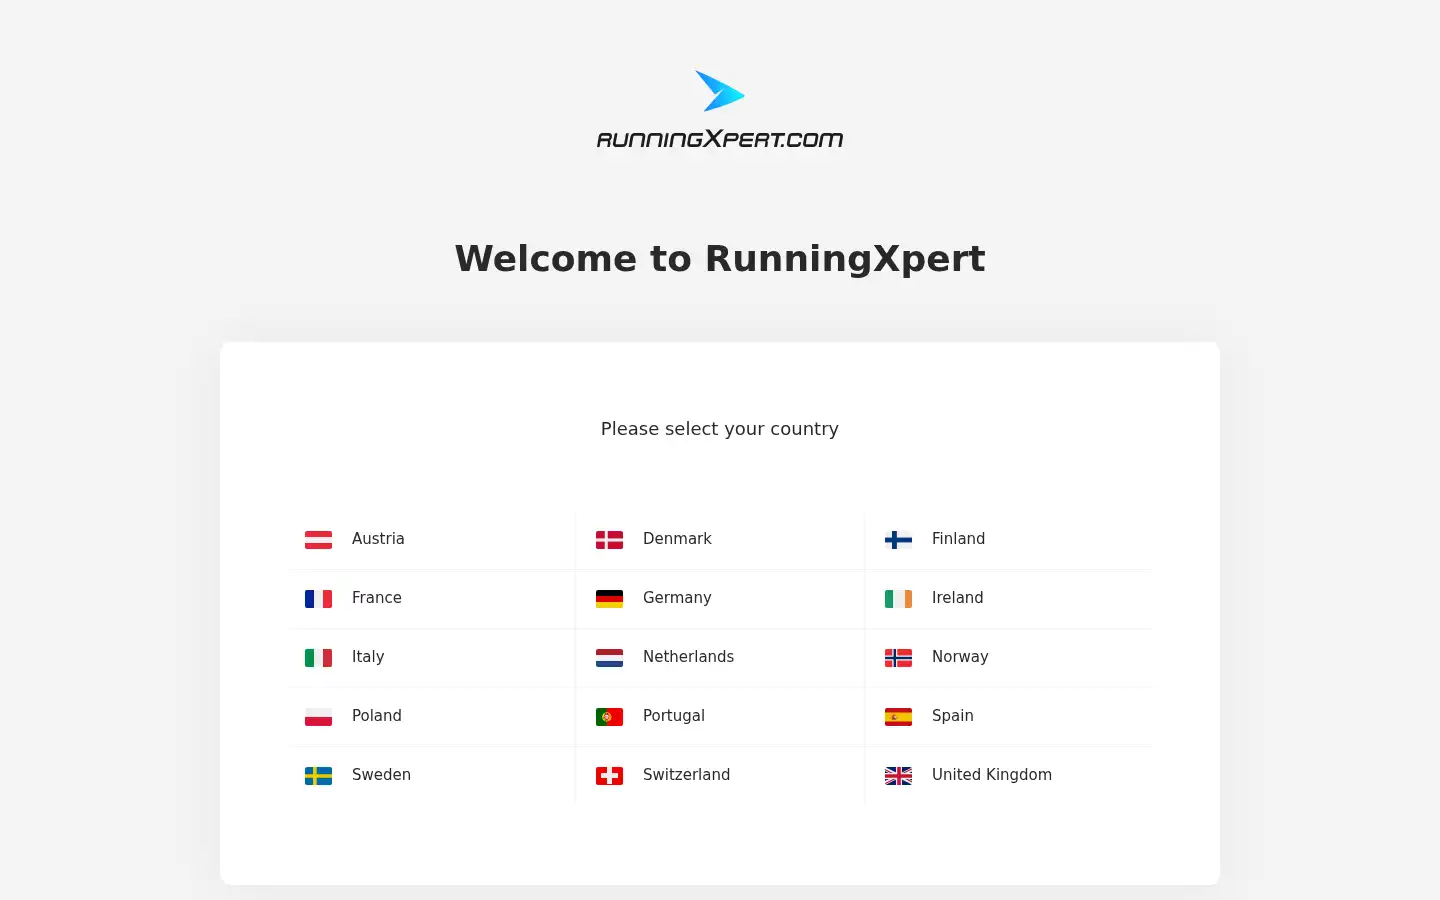Select the Ireland country link
Screen dimensions: 1440x900
(x=957, y=598)
